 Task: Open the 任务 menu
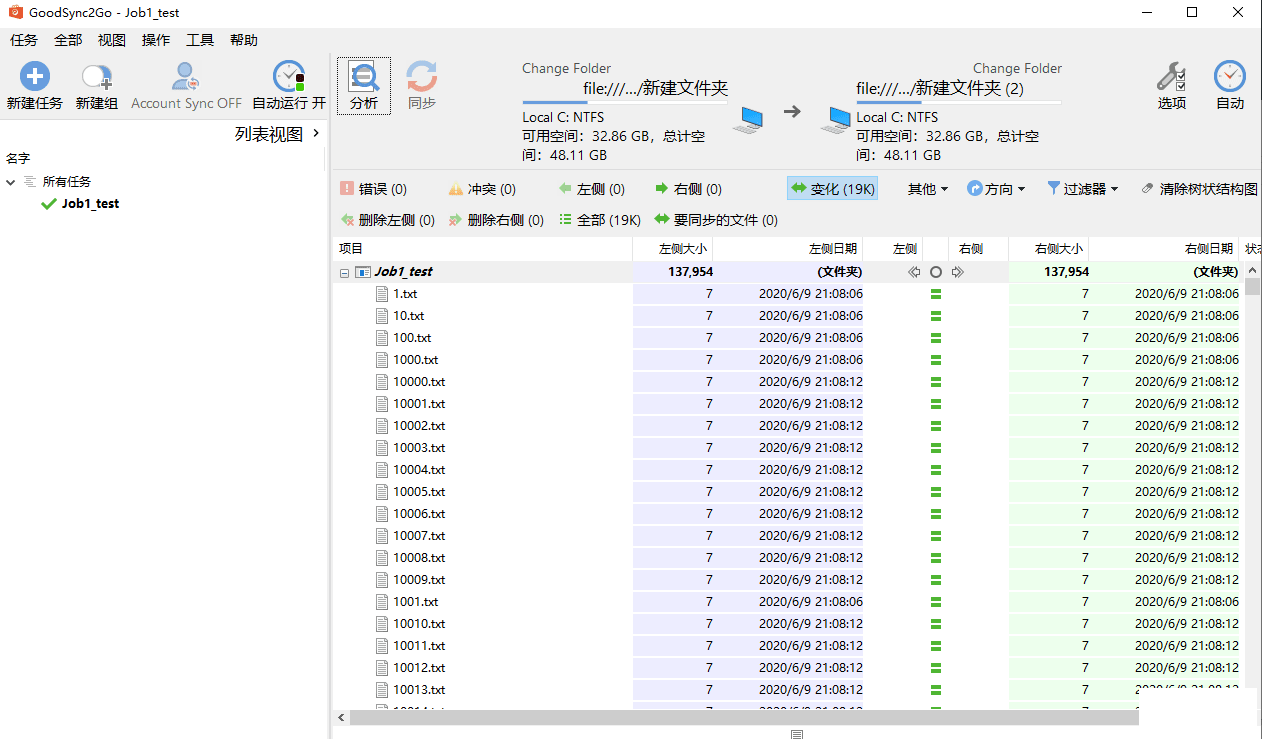coord(24,40)
